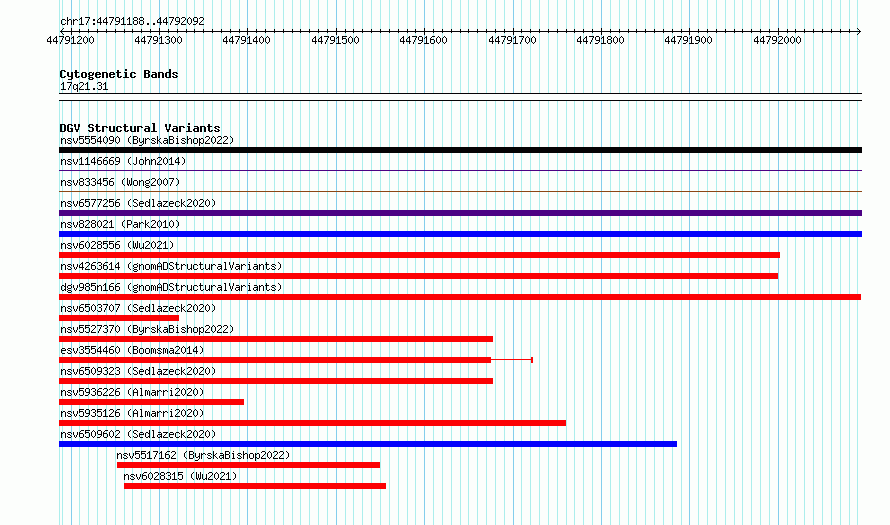Click ruler position 44791700
The width and height of the screenshot is (890, 525).
pos(513,40)
